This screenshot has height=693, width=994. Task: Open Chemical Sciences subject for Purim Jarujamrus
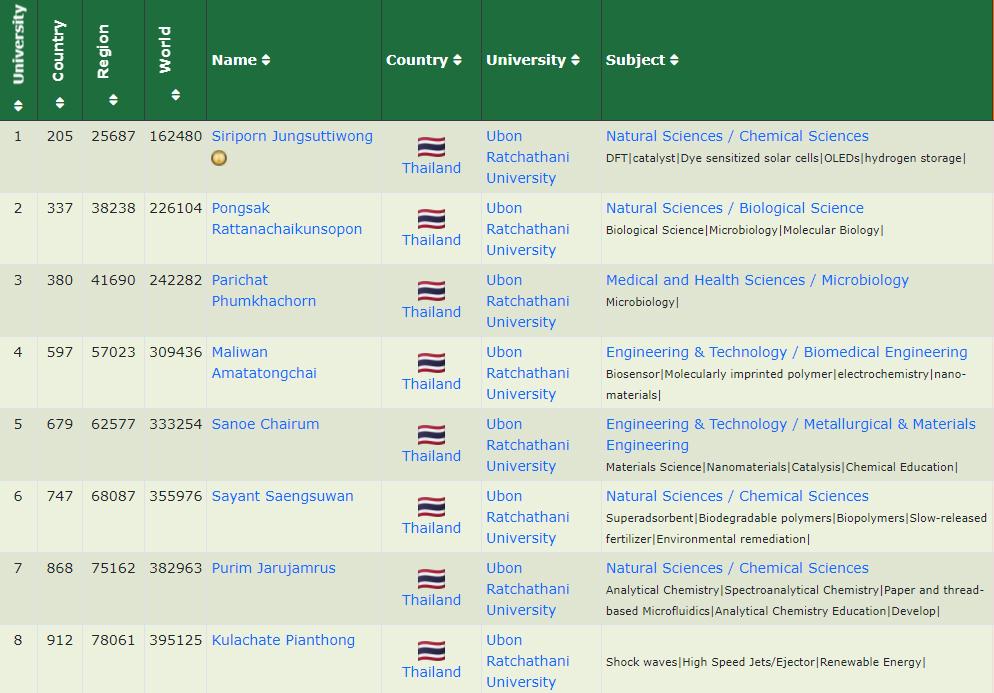pos(737,568)
